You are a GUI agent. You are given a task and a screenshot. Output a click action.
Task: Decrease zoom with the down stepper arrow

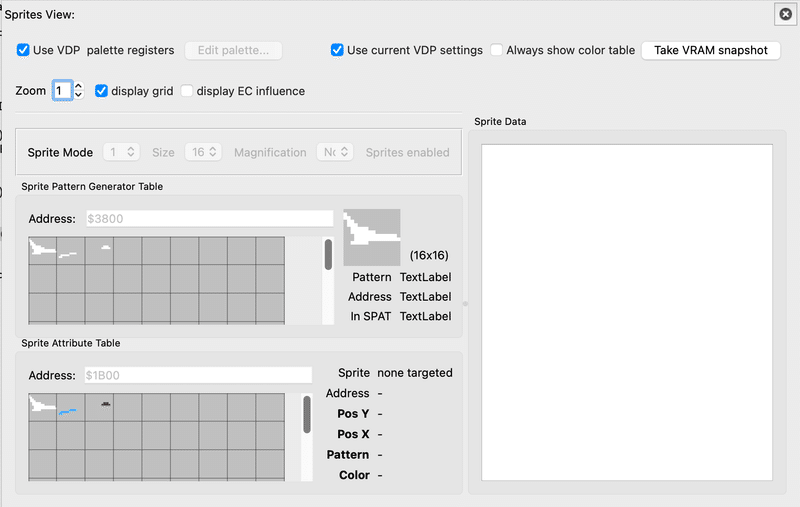point(79,95)
